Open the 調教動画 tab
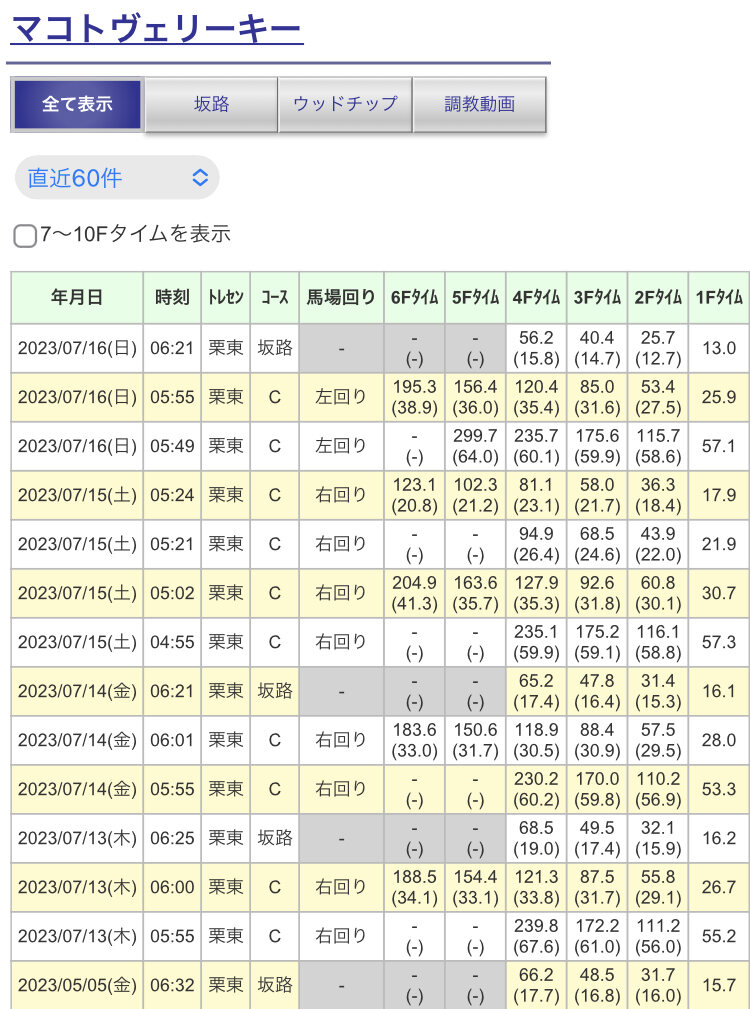The width and height of the screenshot is (750, 1009). 480,104
